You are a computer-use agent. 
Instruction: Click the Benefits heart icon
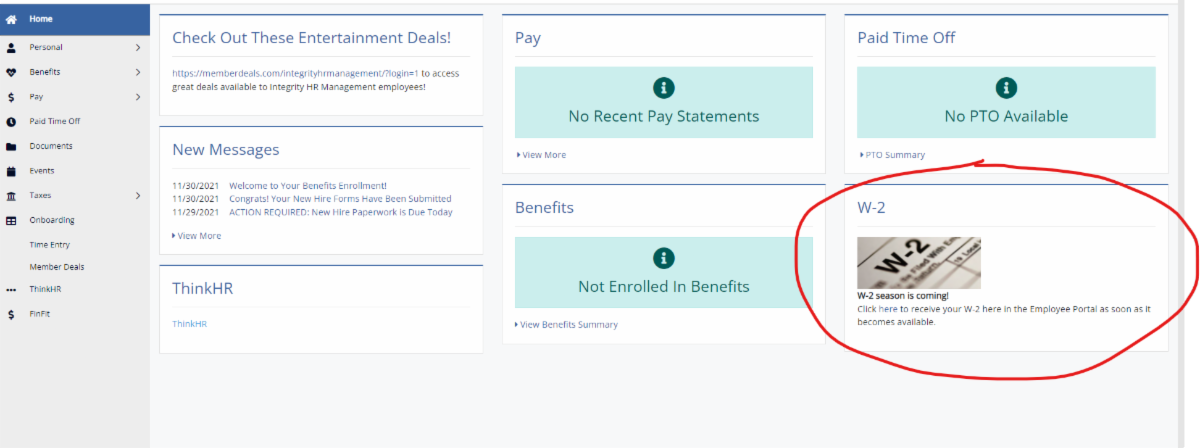11,72
